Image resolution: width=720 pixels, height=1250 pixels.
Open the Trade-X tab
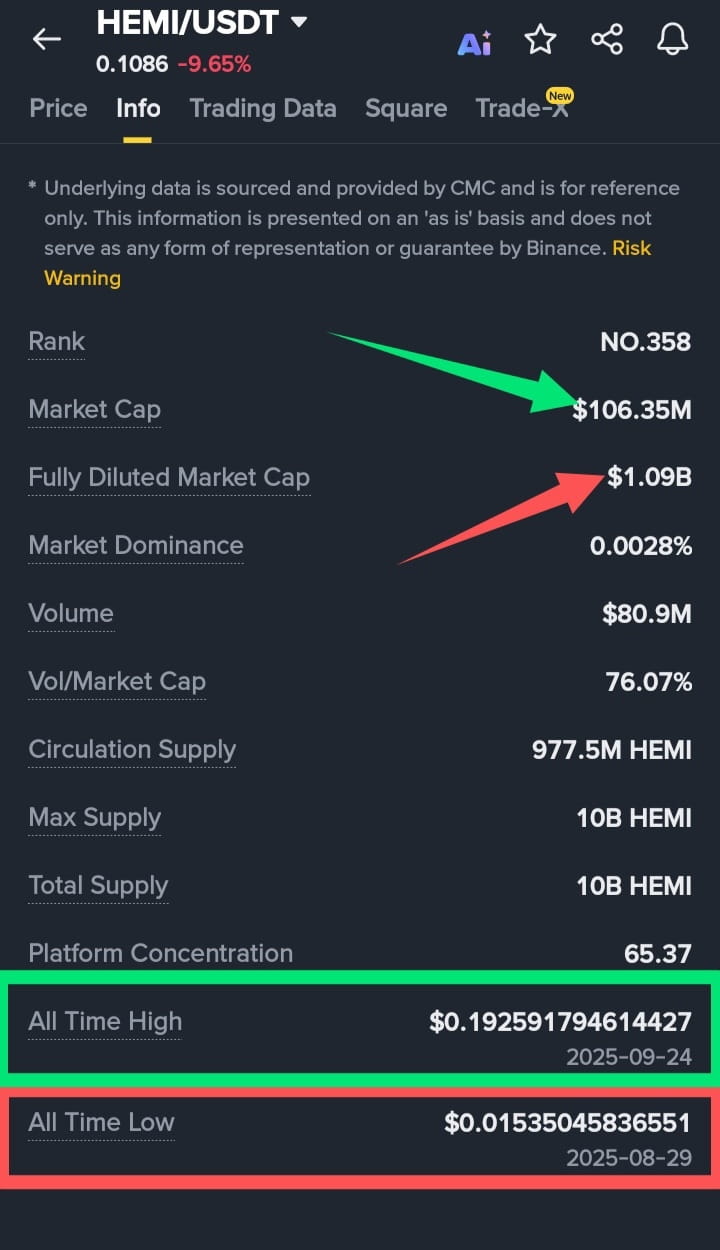tap(522, 107)
